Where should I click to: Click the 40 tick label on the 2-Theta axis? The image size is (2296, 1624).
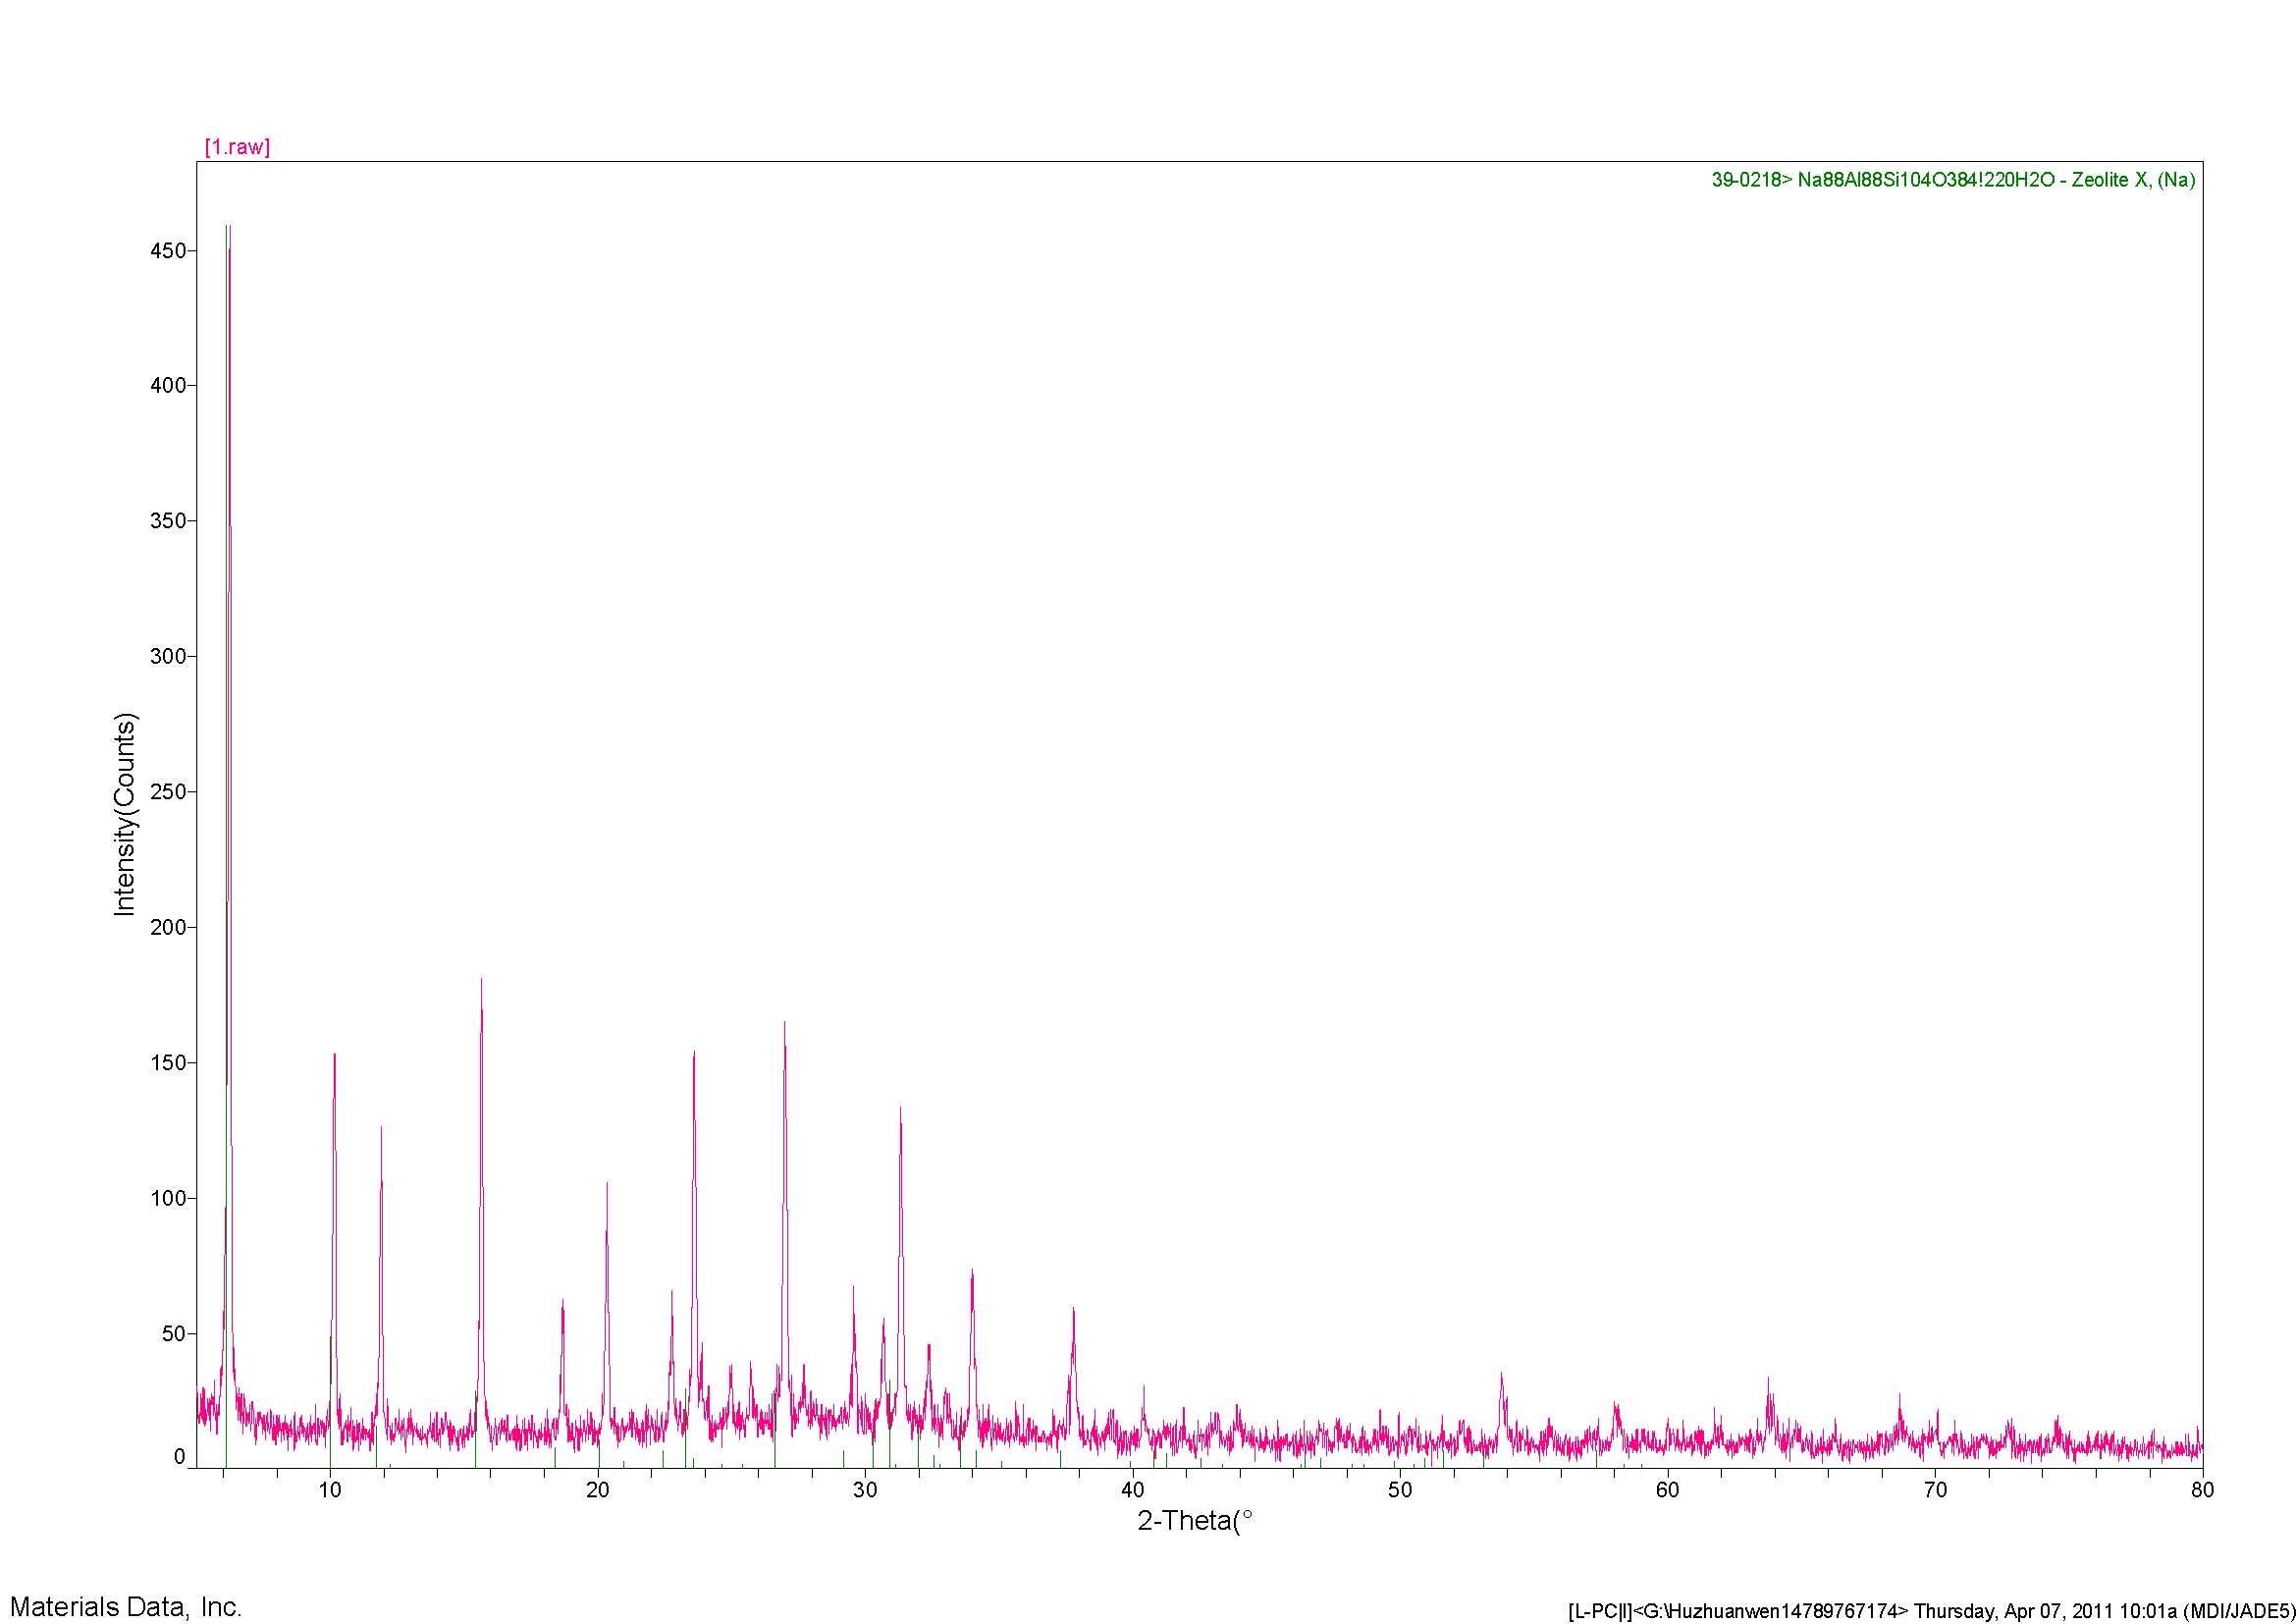[1132, 1490]
